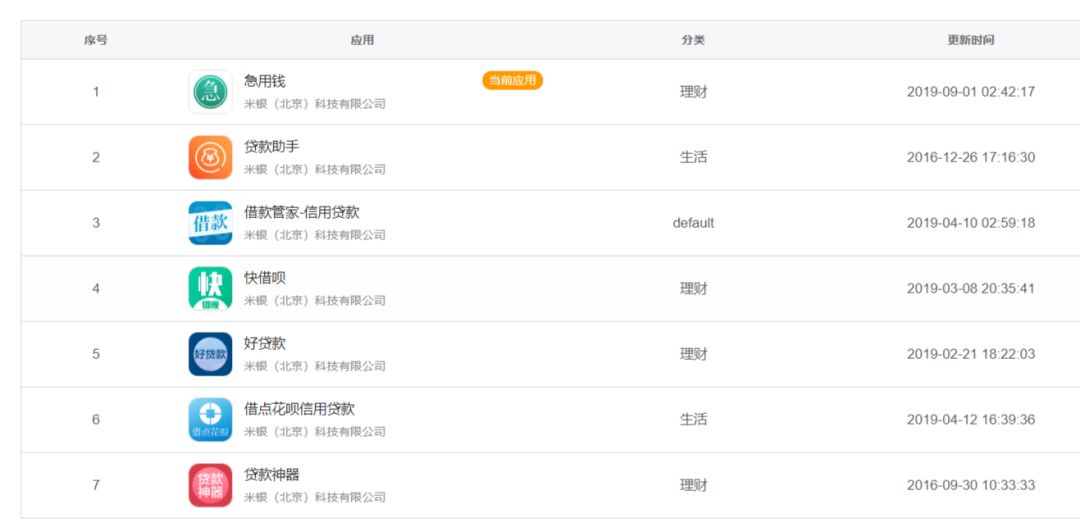
Task: Click the 快借呗 app name
Action: [x=265, y=277]
